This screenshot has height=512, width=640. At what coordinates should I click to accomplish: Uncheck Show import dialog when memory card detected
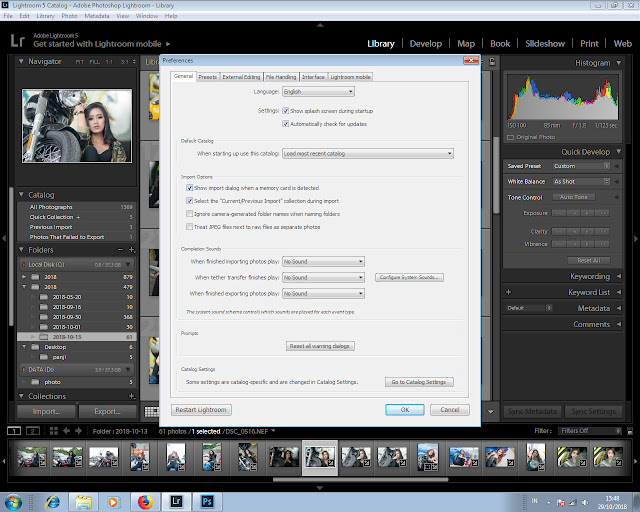189,188
